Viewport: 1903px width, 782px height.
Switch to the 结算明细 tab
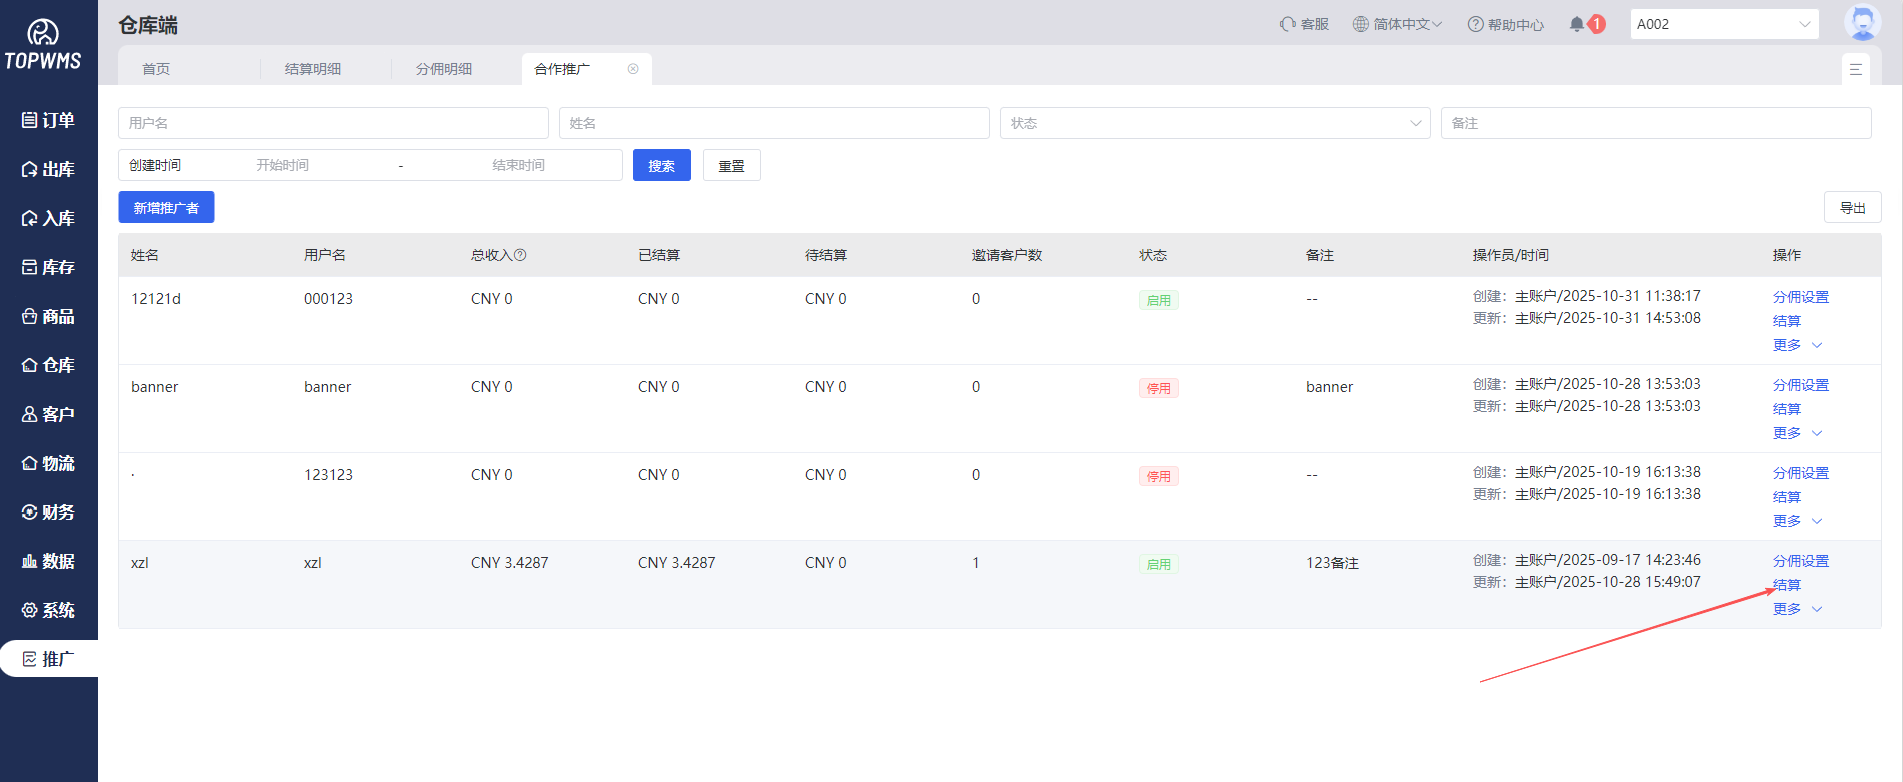(x=313, y=69)
